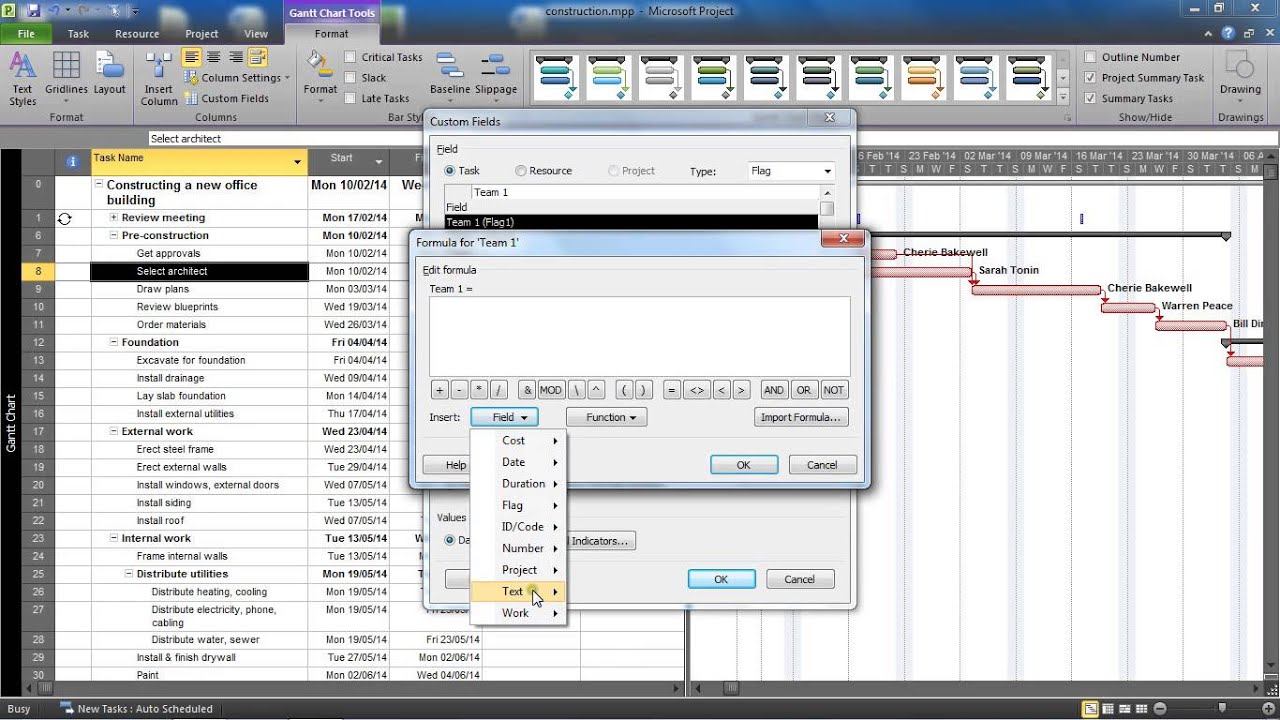This screenshot has width=1280, height=720.
Task: Open the Column Settings dropdown
Action: (237, 78)
